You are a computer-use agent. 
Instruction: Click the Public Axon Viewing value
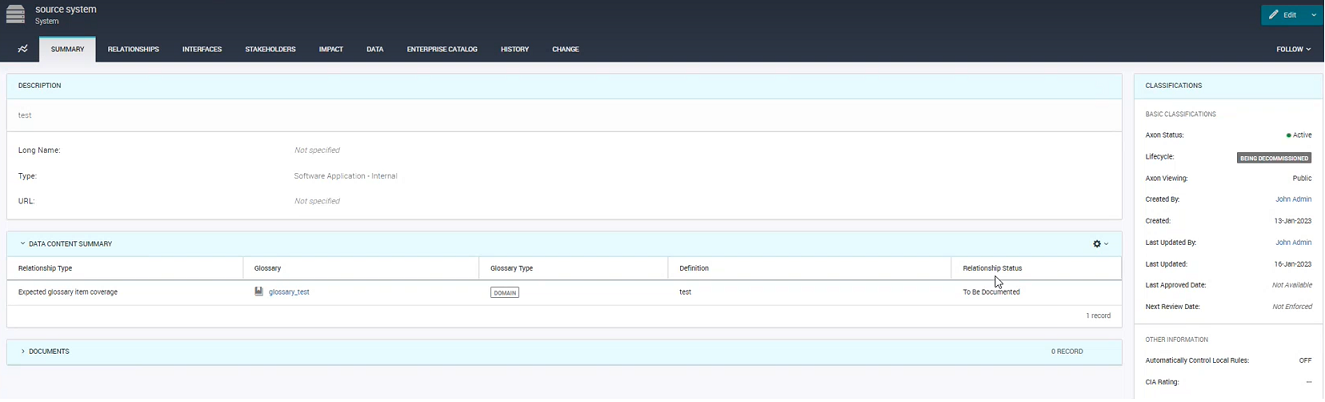[x=1302, y=178]
